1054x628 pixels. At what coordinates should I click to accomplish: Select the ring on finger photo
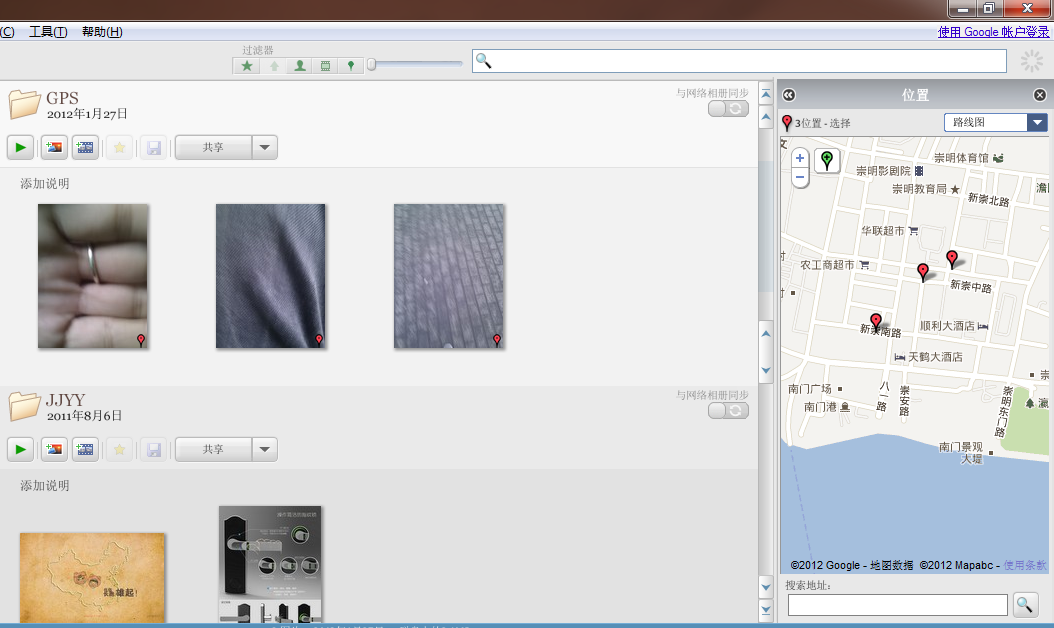coord(93,276)
